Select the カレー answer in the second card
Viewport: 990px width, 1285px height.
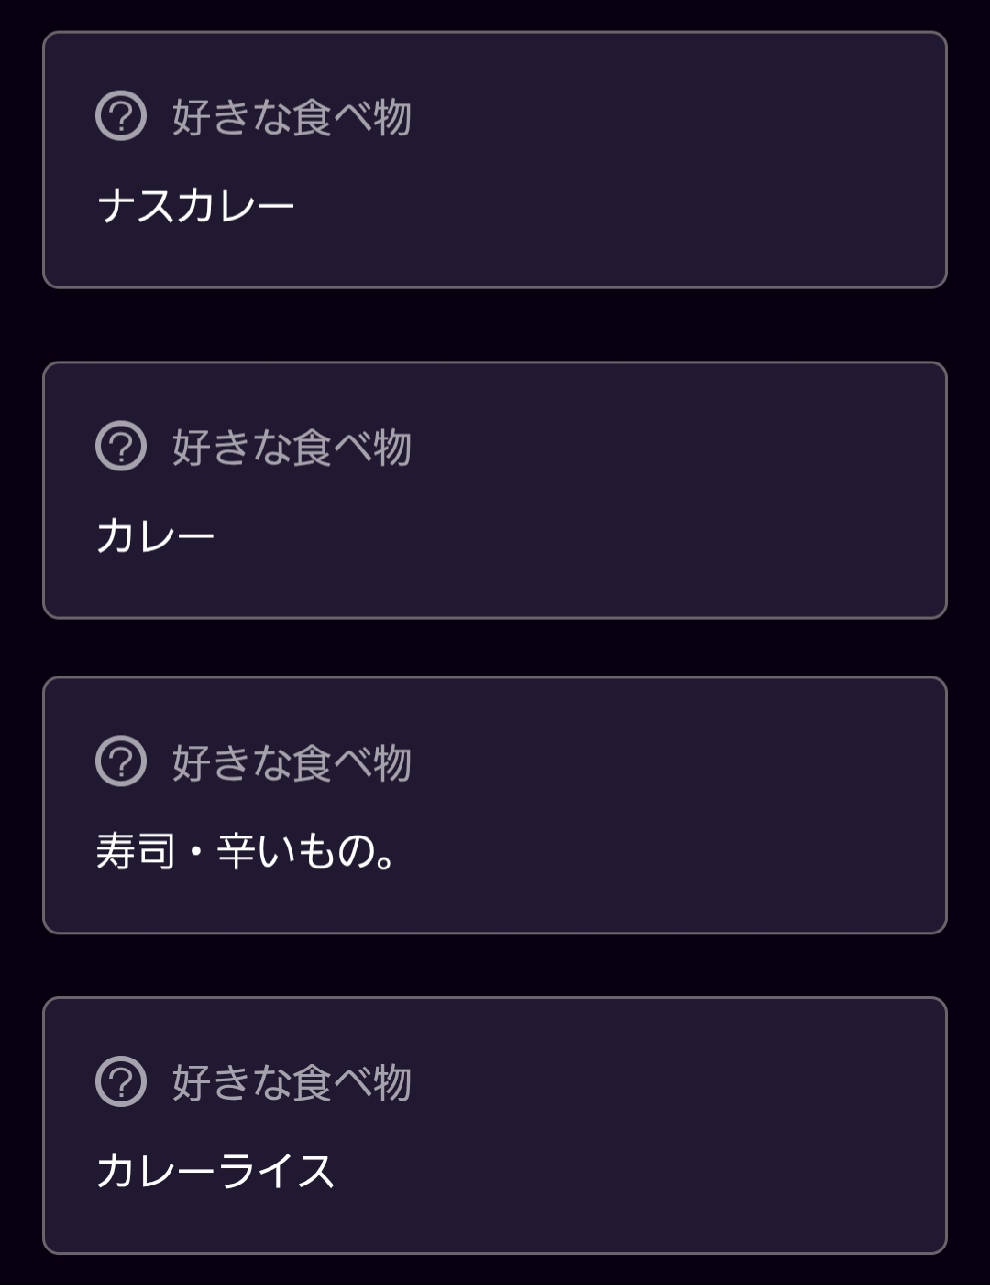[156, 537]
